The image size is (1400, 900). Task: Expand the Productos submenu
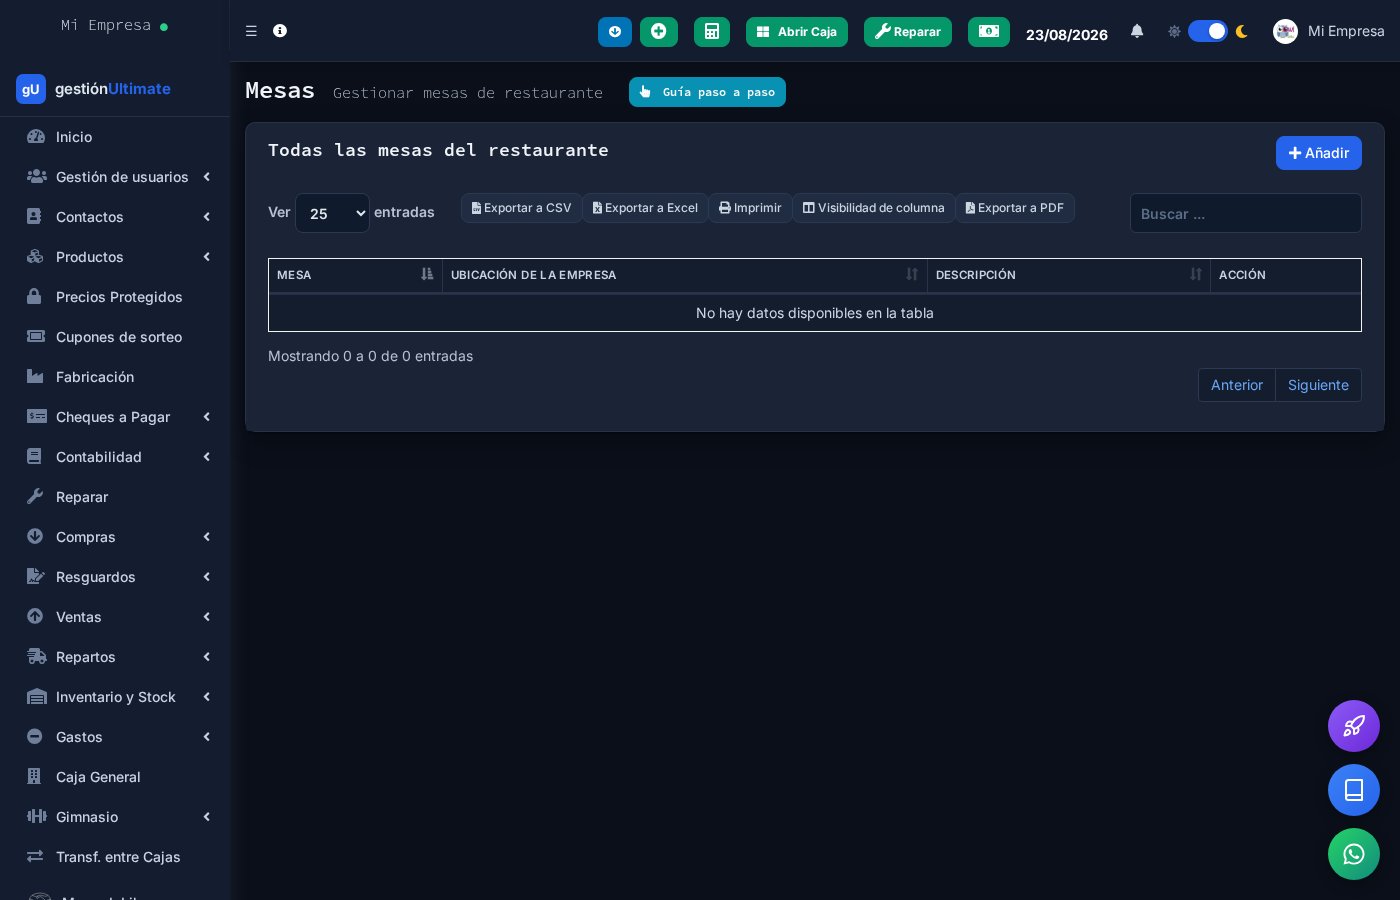[115, 257]
